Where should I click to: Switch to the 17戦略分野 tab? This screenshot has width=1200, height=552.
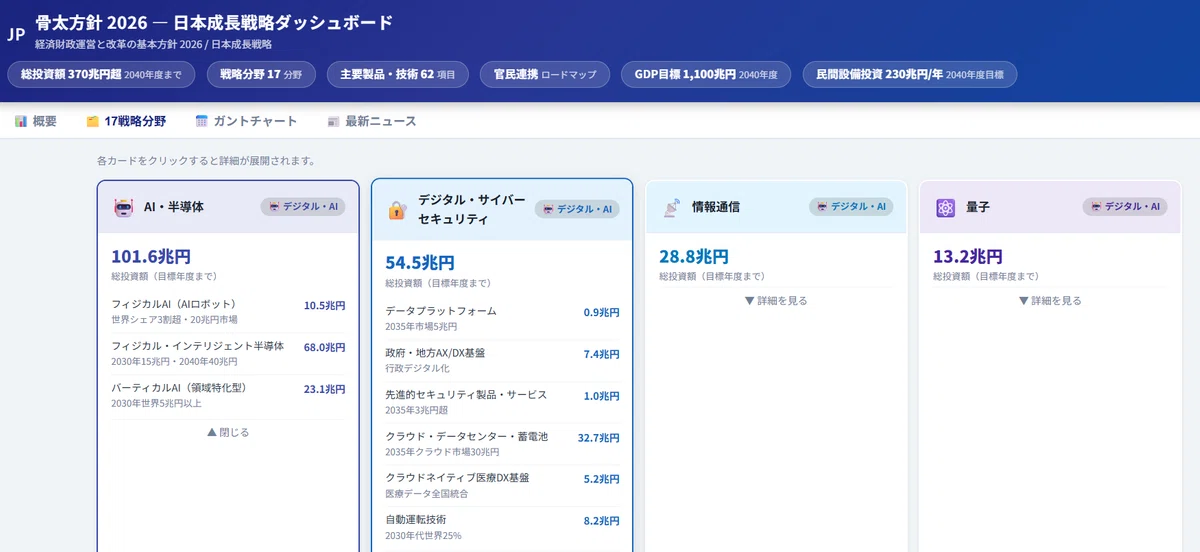[126, 121]
